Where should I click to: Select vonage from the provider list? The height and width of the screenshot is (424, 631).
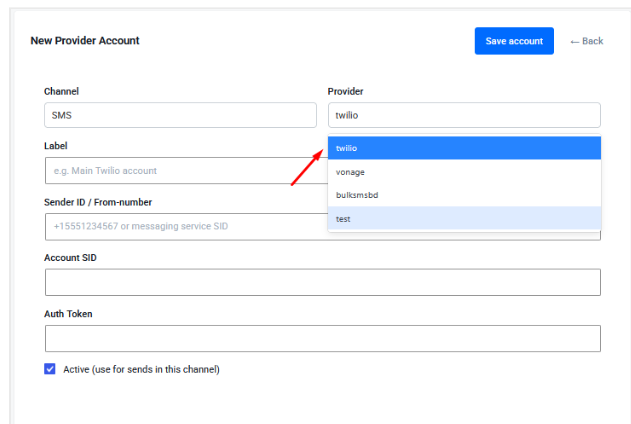click(x=464, y=172)
